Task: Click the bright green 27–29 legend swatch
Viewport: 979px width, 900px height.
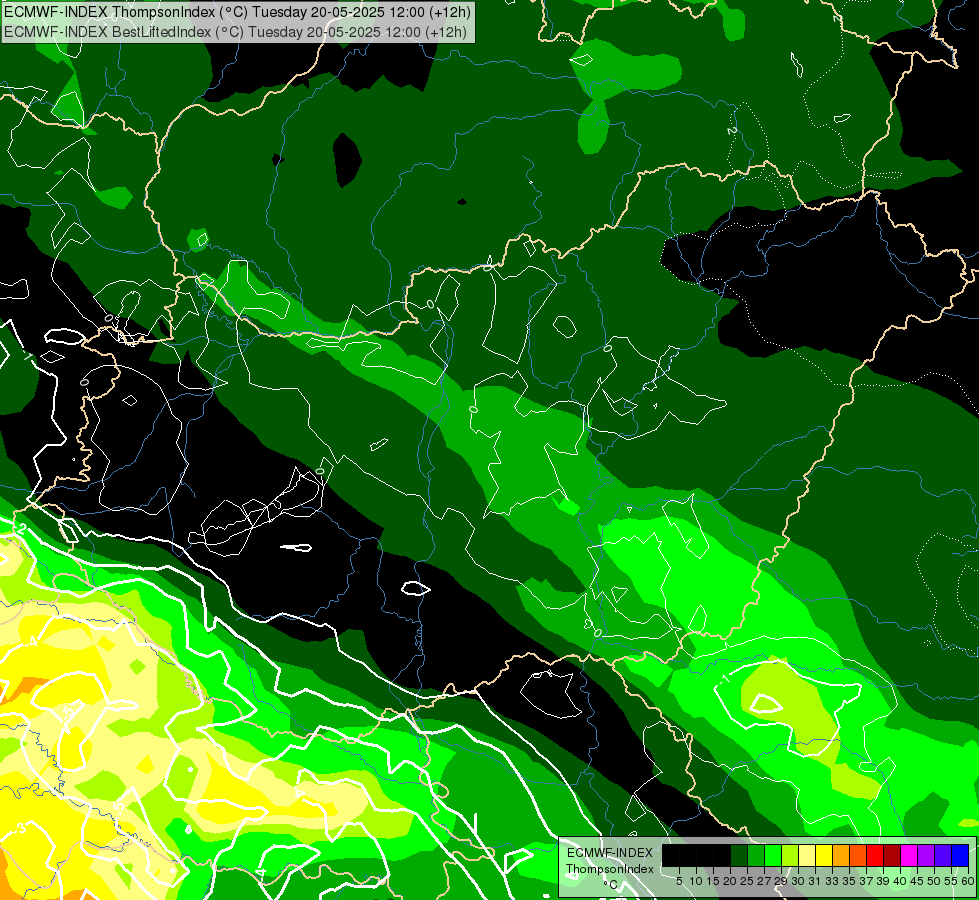Action: click(773, 855)
